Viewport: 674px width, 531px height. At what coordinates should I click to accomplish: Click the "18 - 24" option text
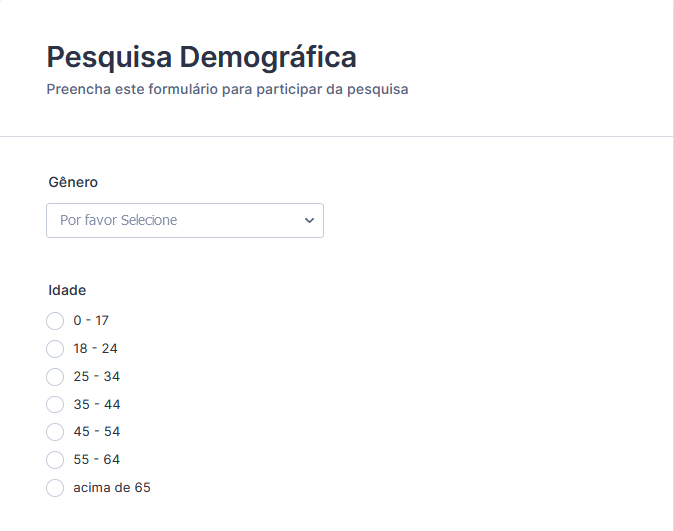[x=96, y=349]
